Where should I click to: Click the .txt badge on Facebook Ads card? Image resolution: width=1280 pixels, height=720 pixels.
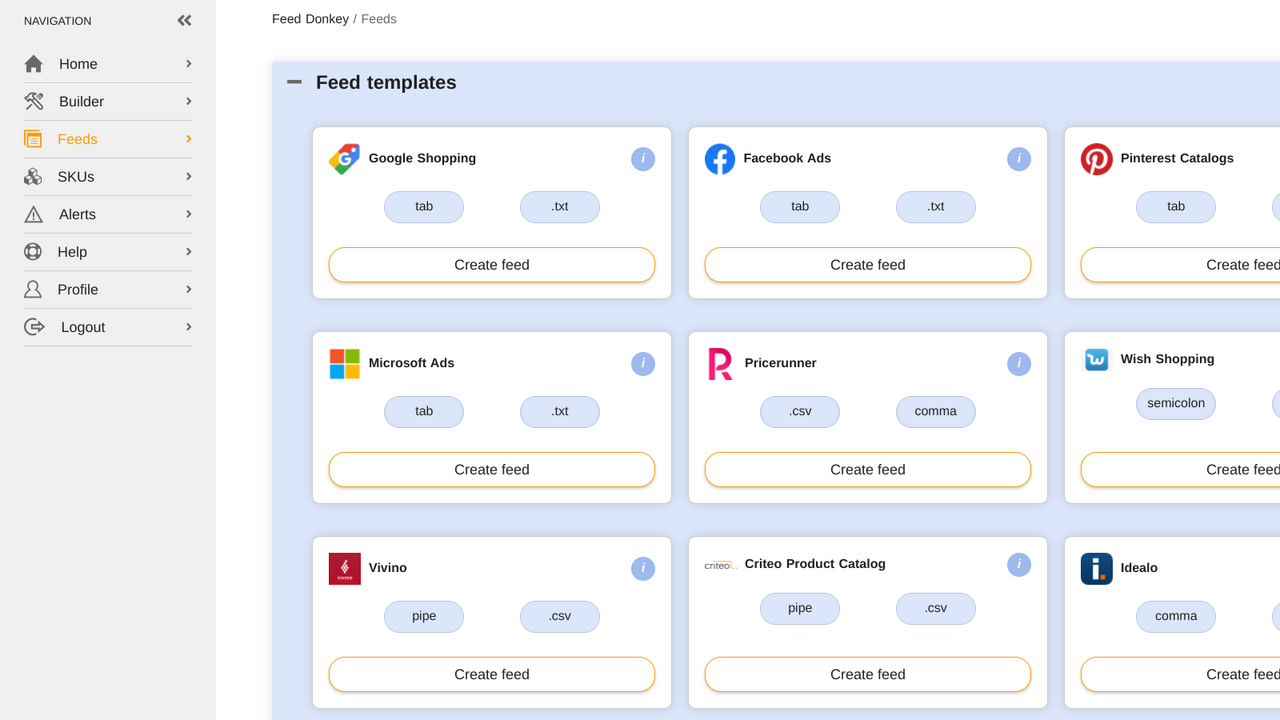pyautogui.click(x=936, y=206)
